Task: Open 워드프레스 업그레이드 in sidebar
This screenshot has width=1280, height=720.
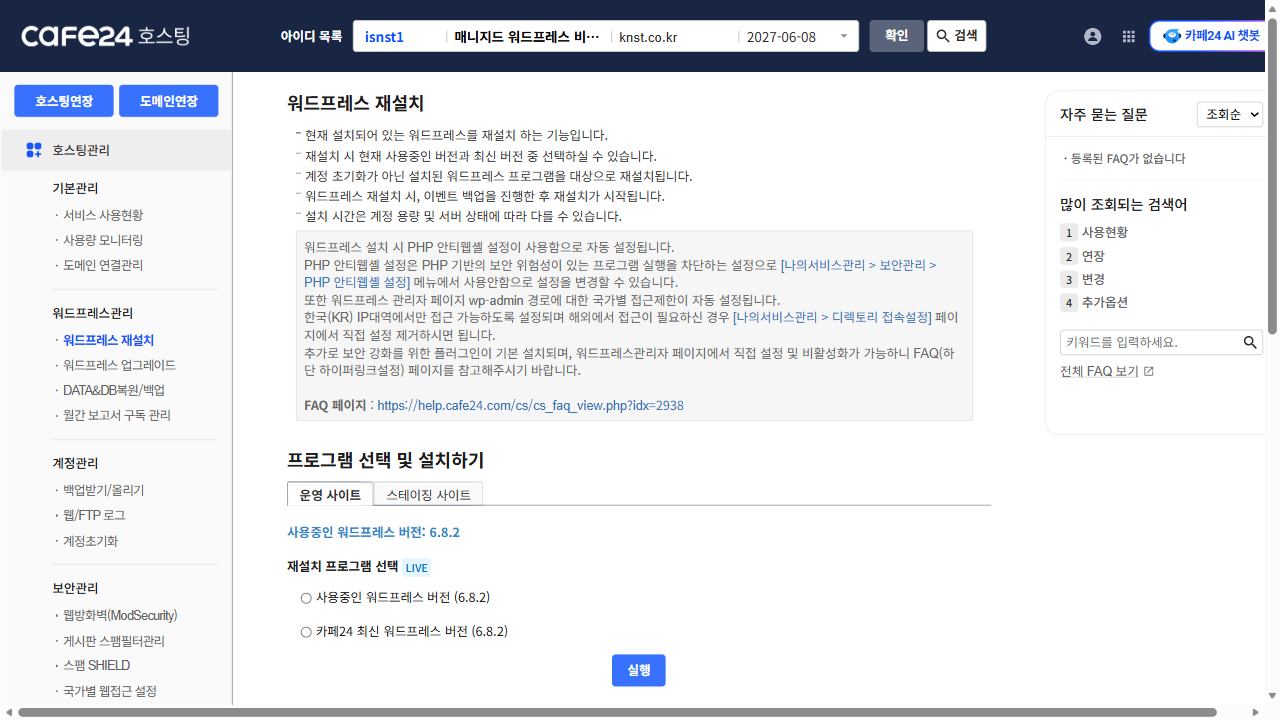Action: [x=119, y=365]
